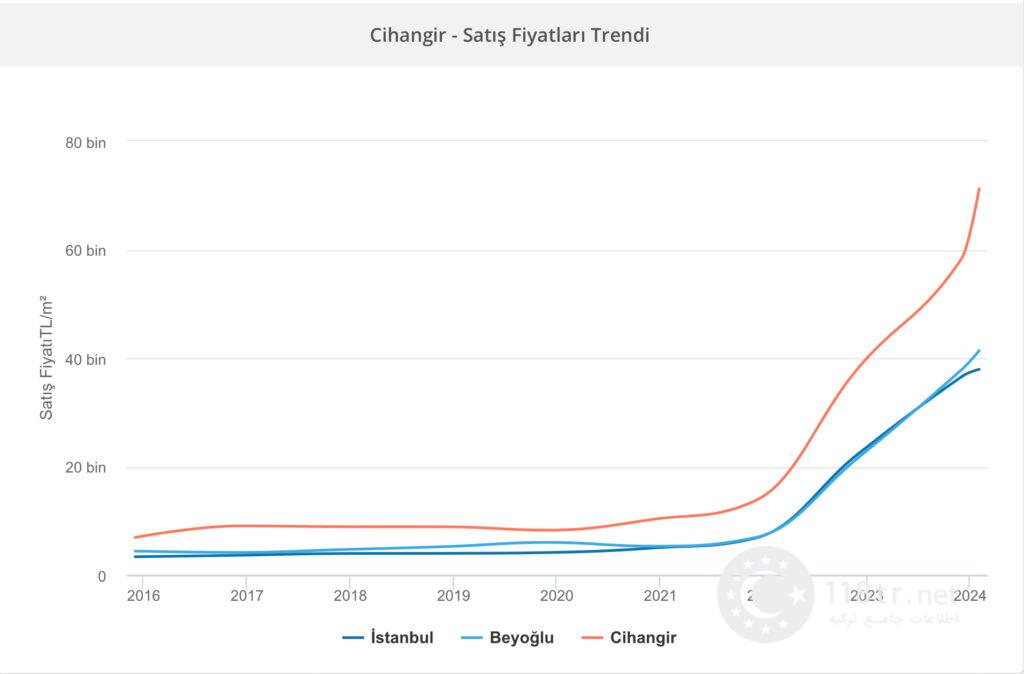Click the 2018 year tick label
Viewport: 1024px width, 674px height.
349,595
